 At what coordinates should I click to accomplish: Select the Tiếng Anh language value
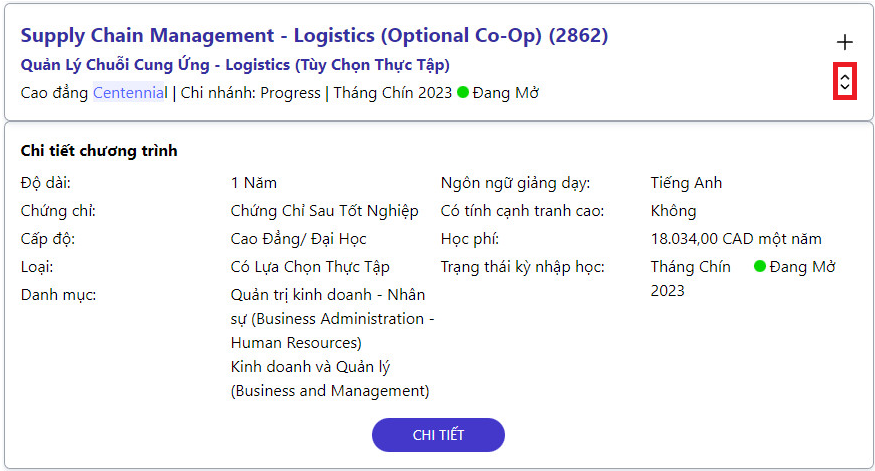686,183
